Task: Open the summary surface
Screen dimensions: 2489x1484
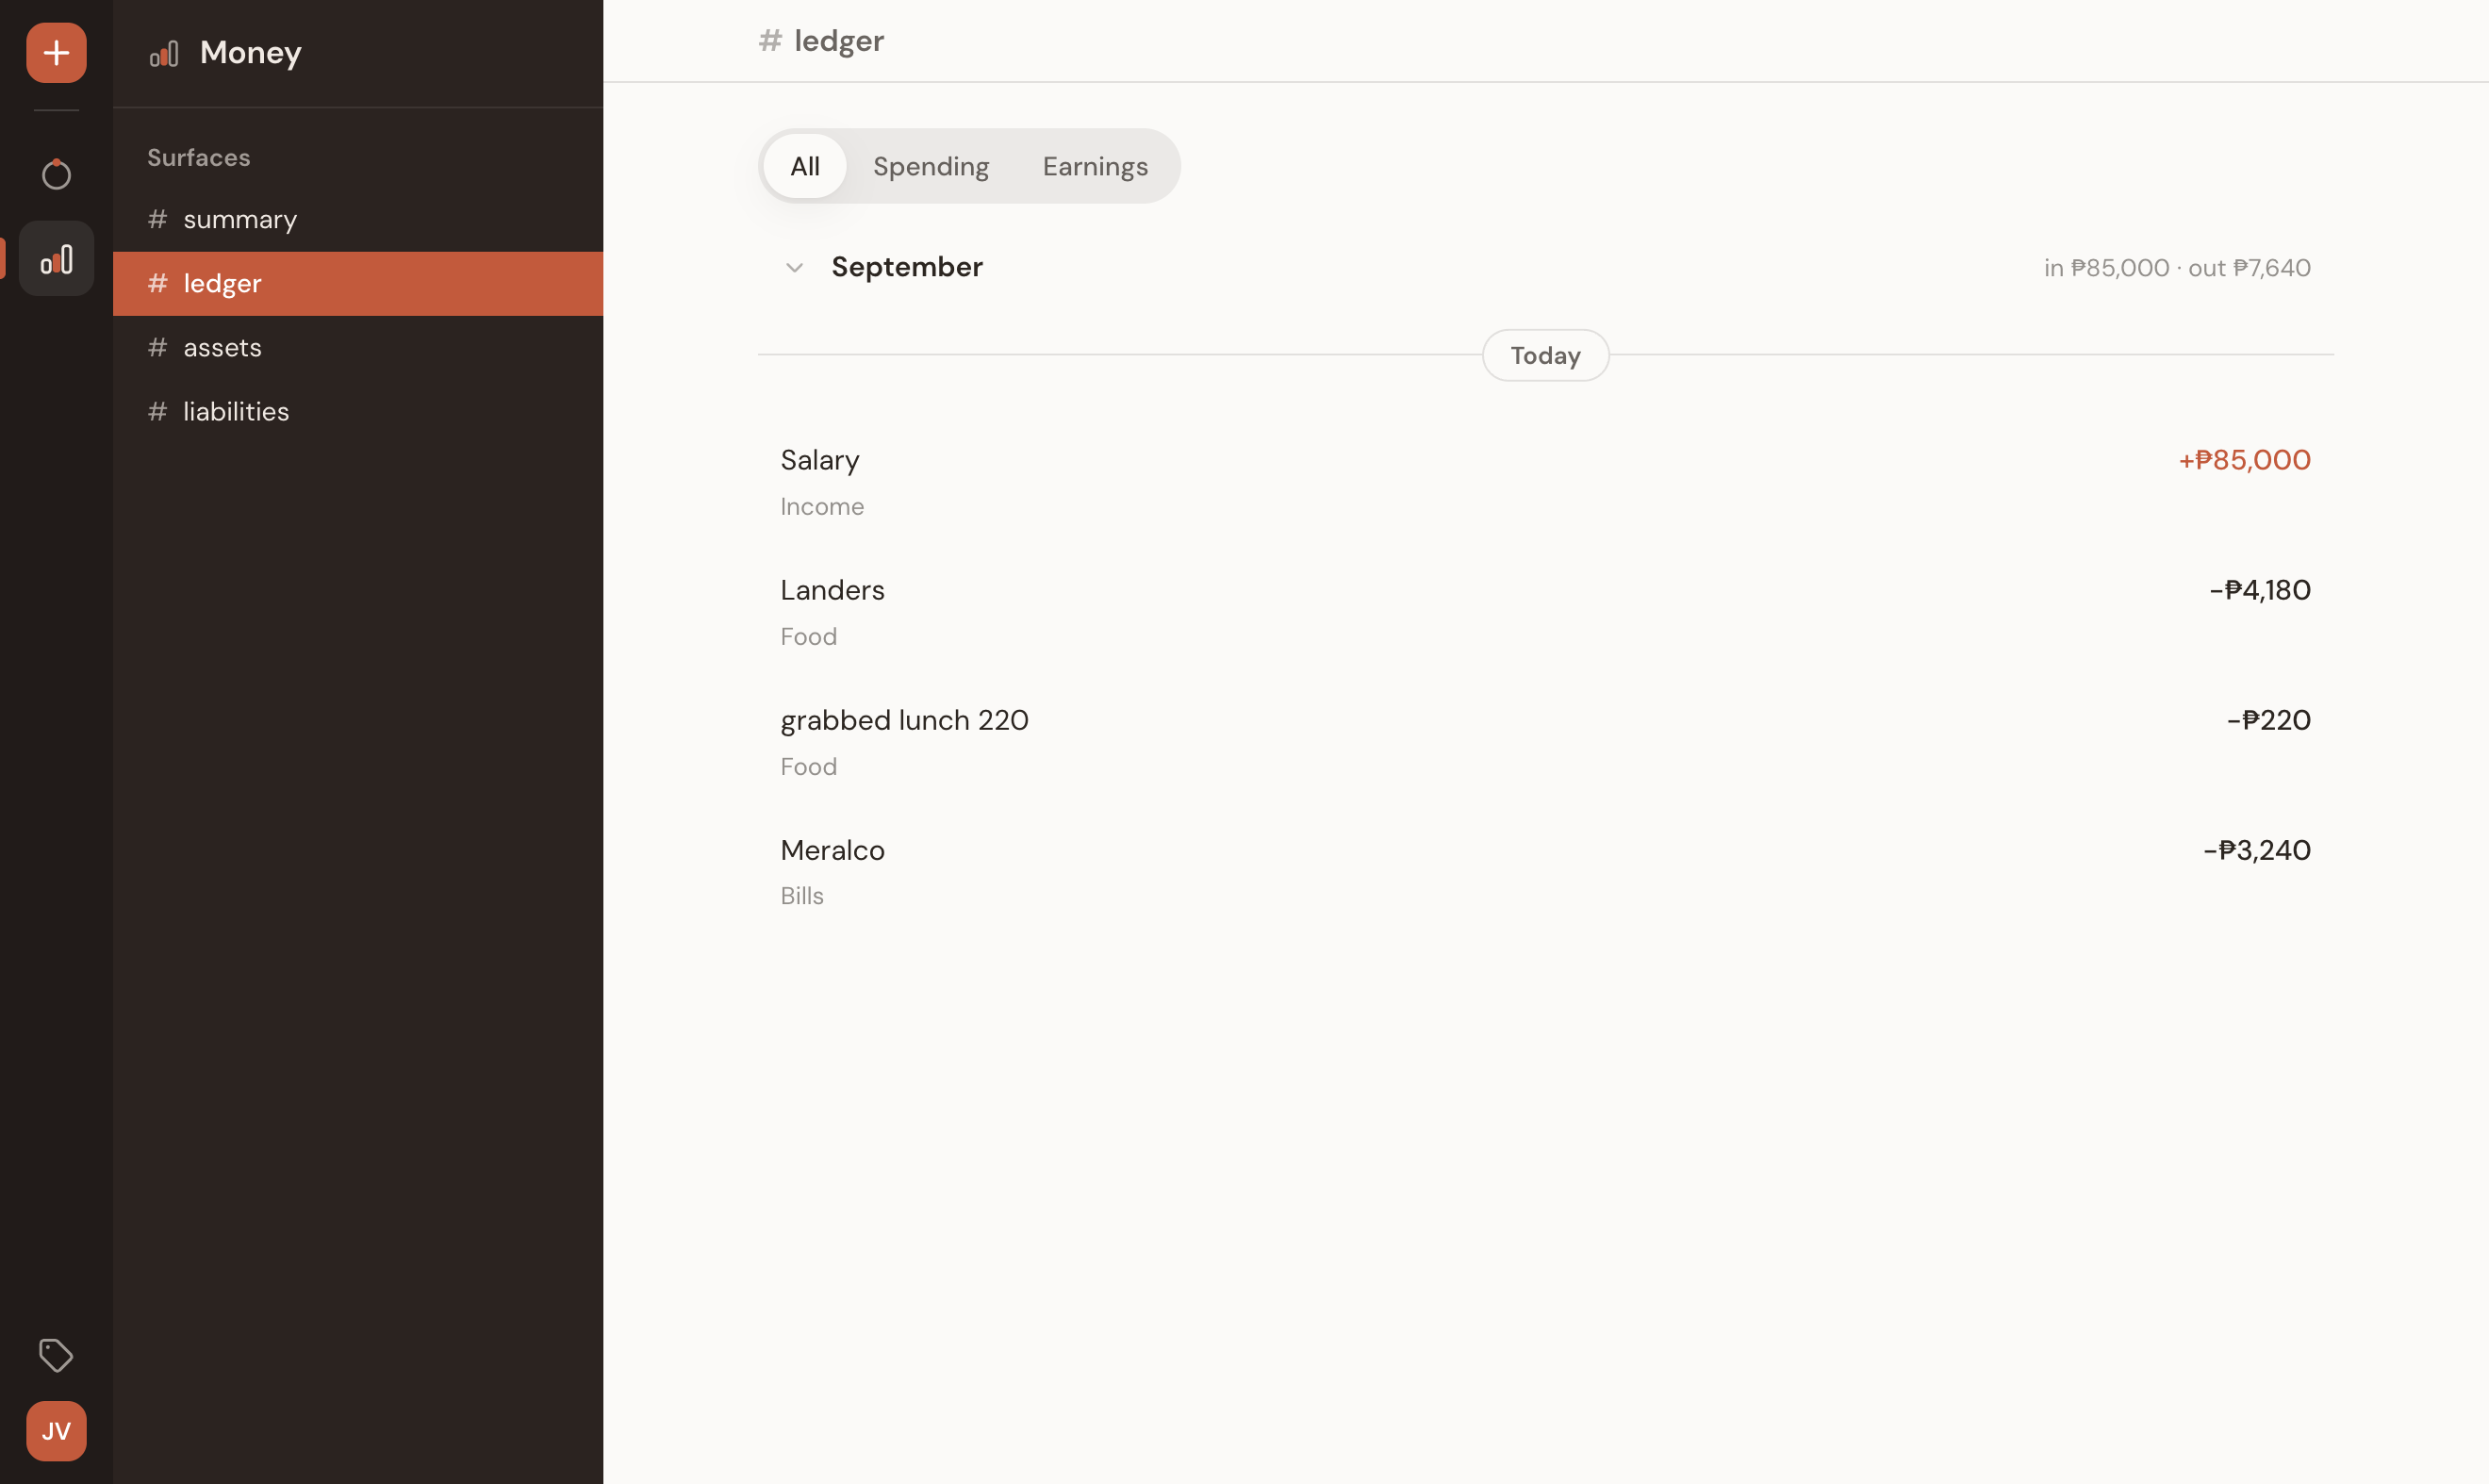Action: tap(358, 219)
